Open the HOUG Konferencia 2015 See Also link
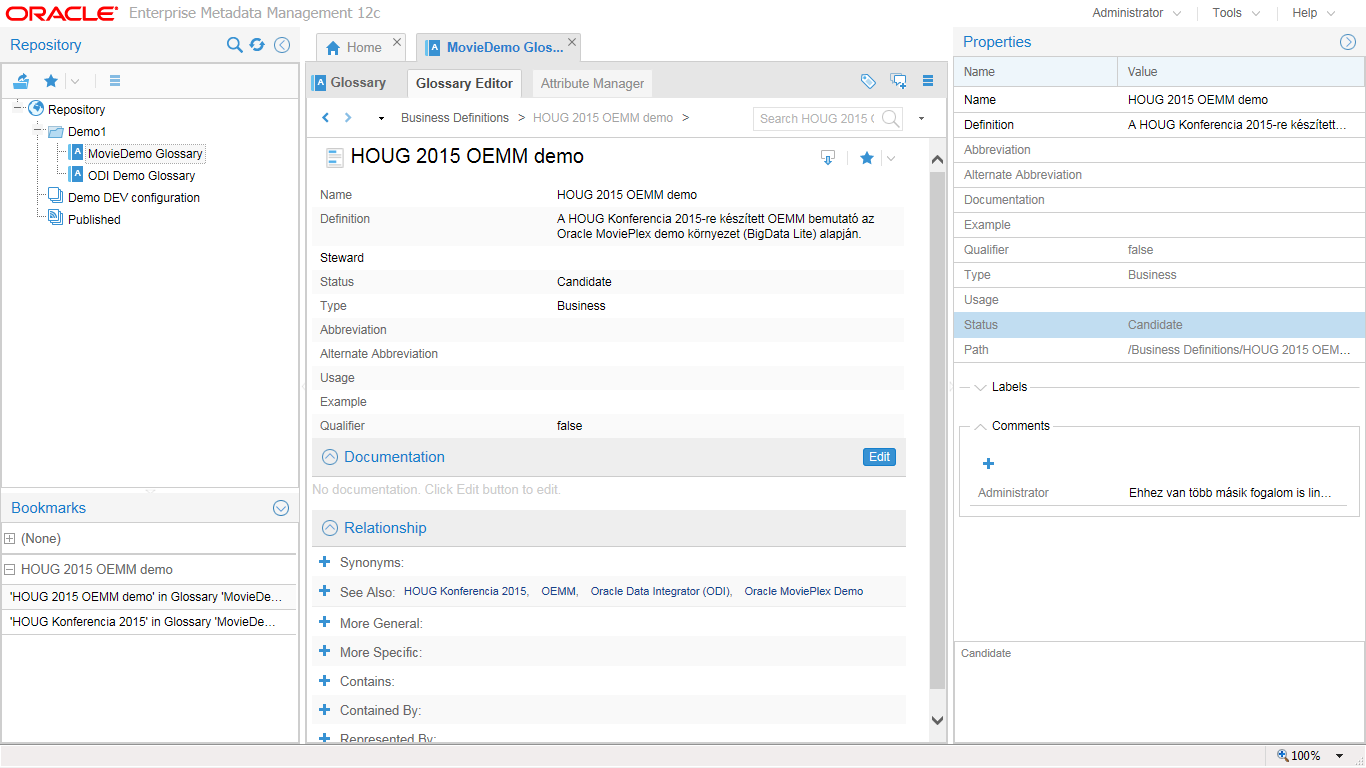Image resolution: width=1366 pixels, height=768 pixels. click(x=465, y=591)
